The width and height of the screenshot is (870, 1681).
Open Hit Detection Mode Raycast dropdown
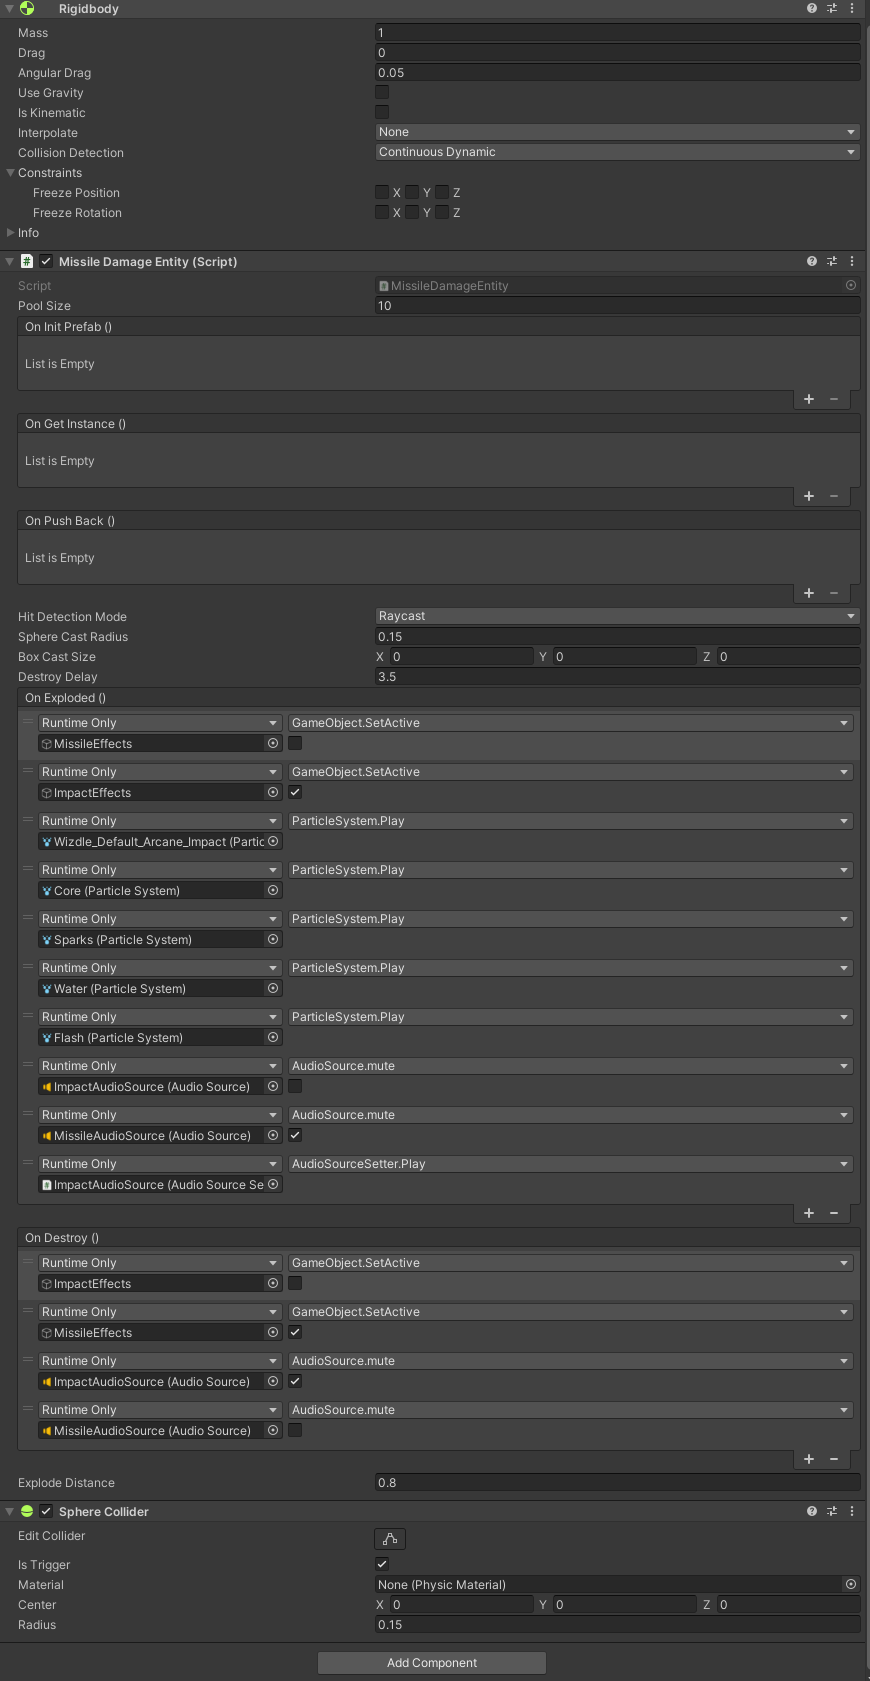click(617, 616)
